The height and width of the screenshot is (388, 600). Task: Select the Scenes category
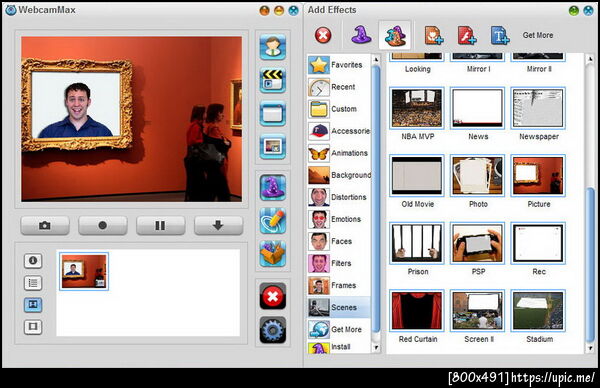pyautogui.click(x=339, y=307)
